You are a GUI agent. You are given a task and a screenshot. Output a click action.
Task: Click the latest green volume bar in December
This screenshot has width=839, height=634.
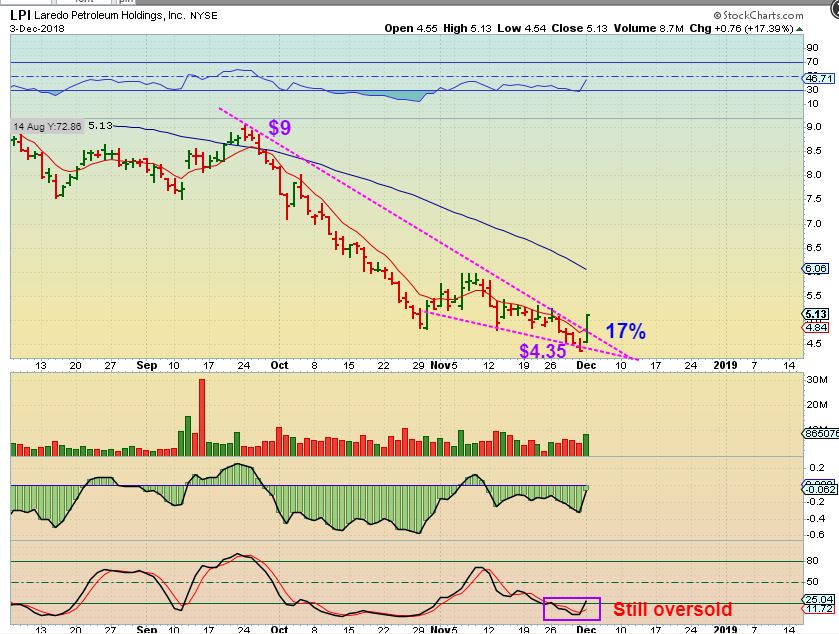[586, 445]
